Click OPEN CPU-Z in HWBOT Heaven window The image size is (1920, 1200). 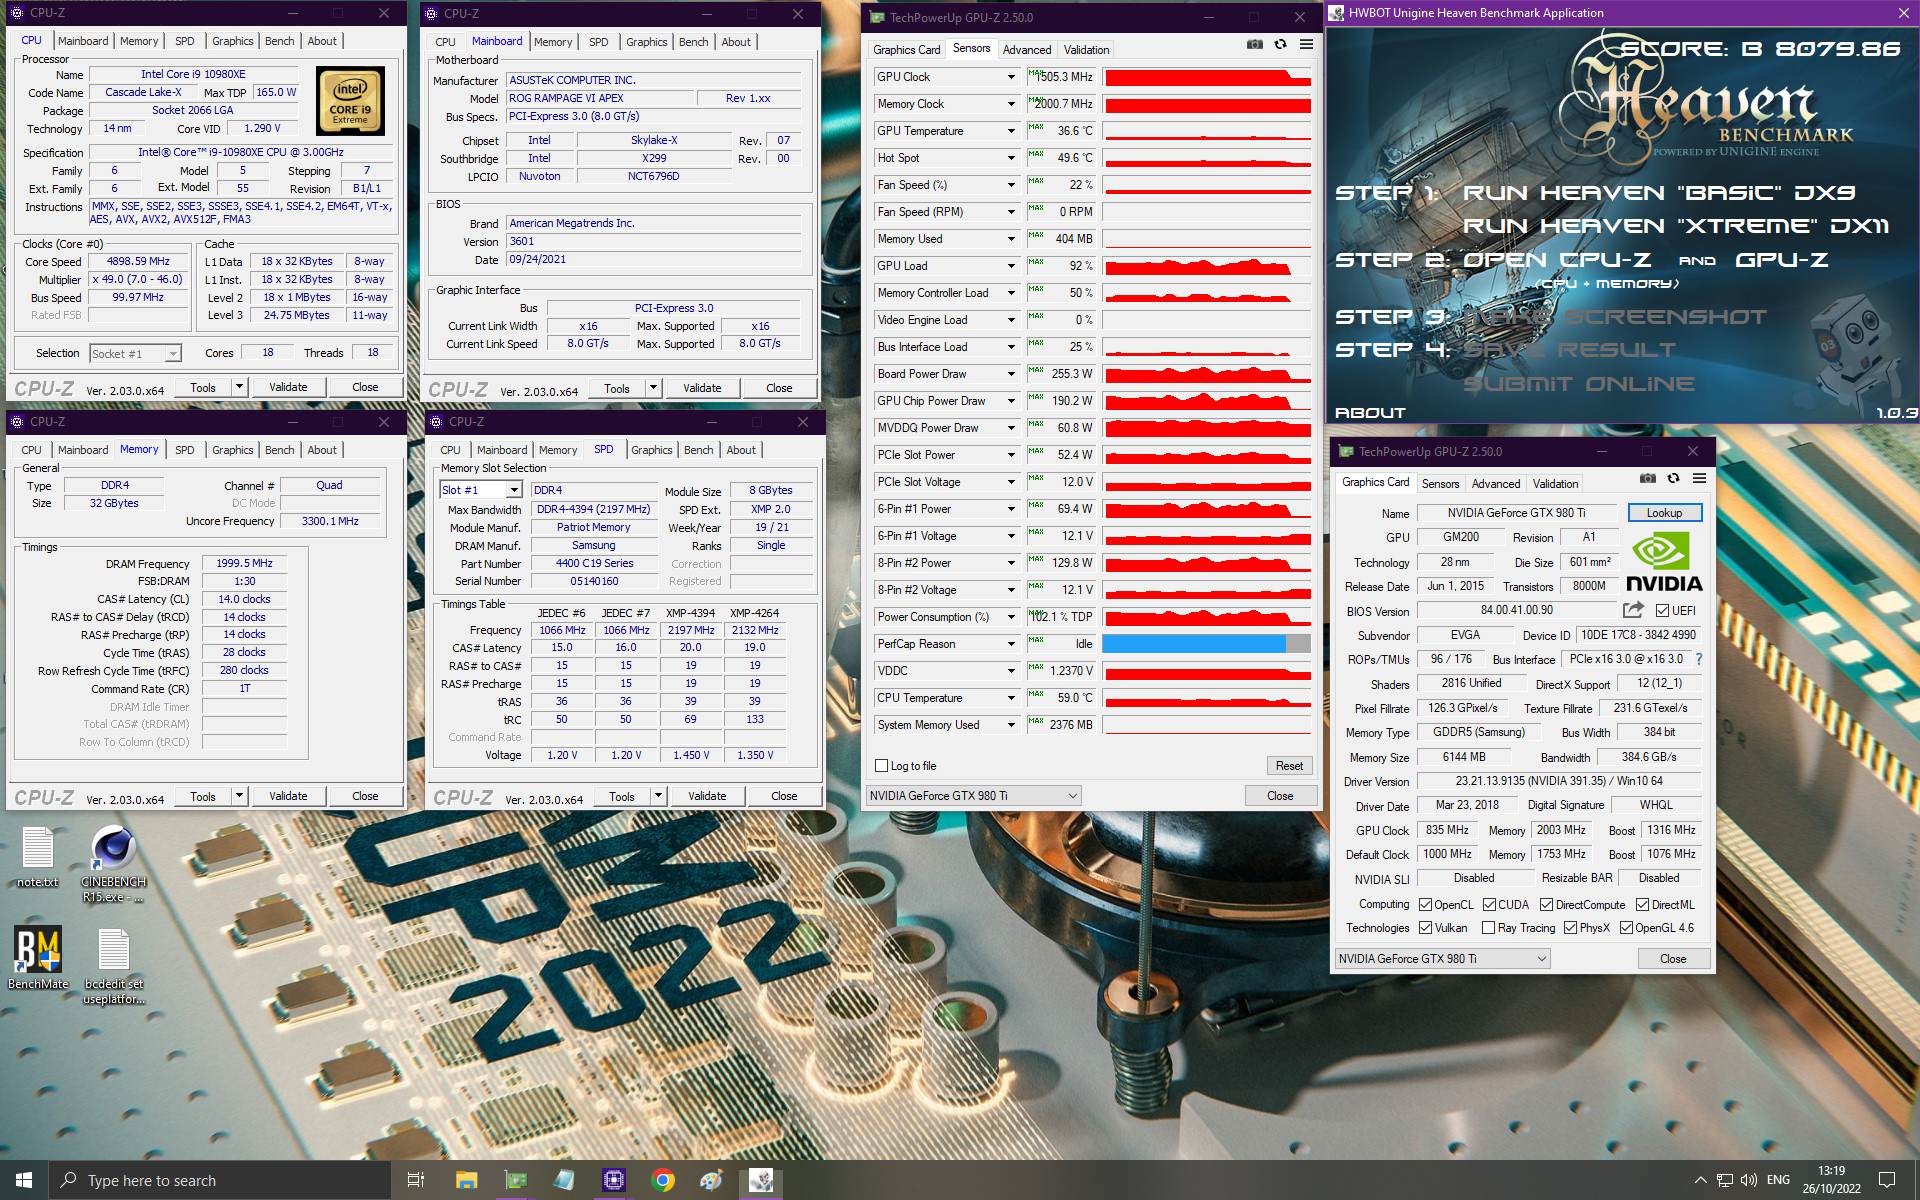tap(1557, 260)
